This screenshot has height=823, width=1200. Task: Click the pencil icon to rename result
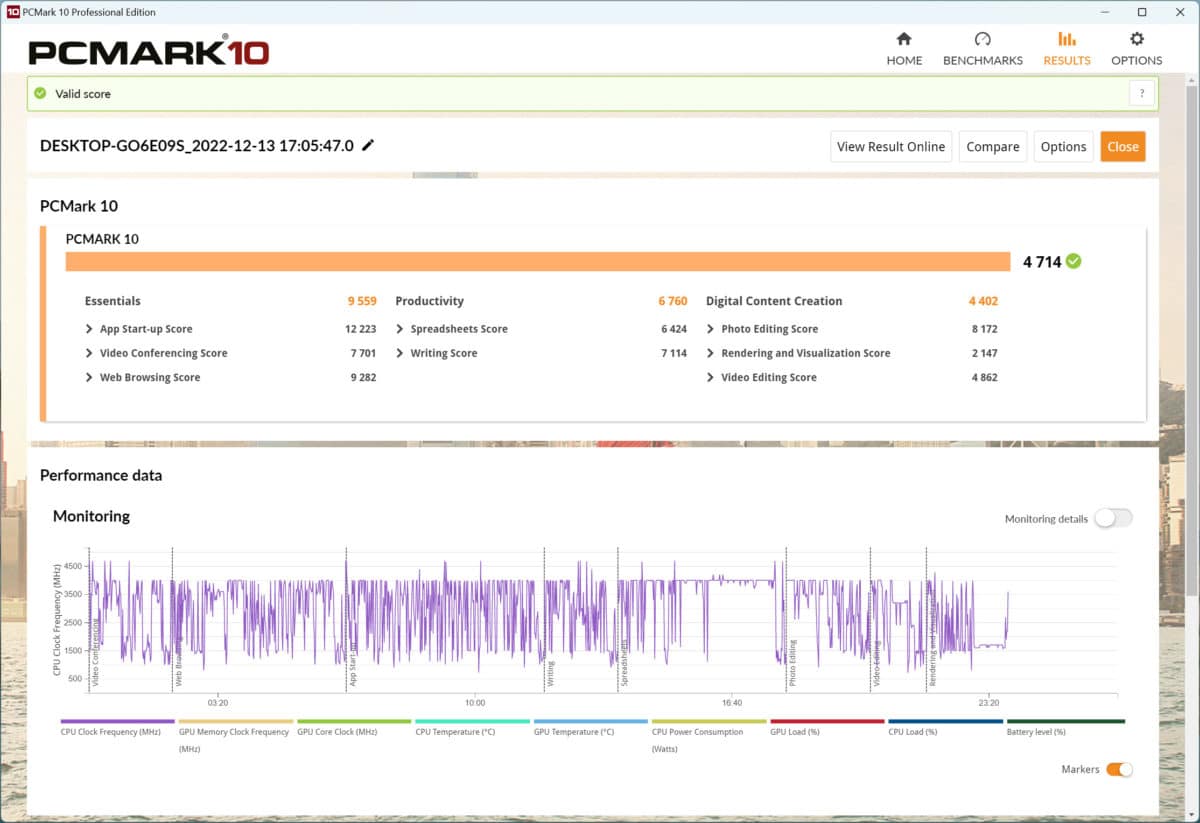pos(368,145)
